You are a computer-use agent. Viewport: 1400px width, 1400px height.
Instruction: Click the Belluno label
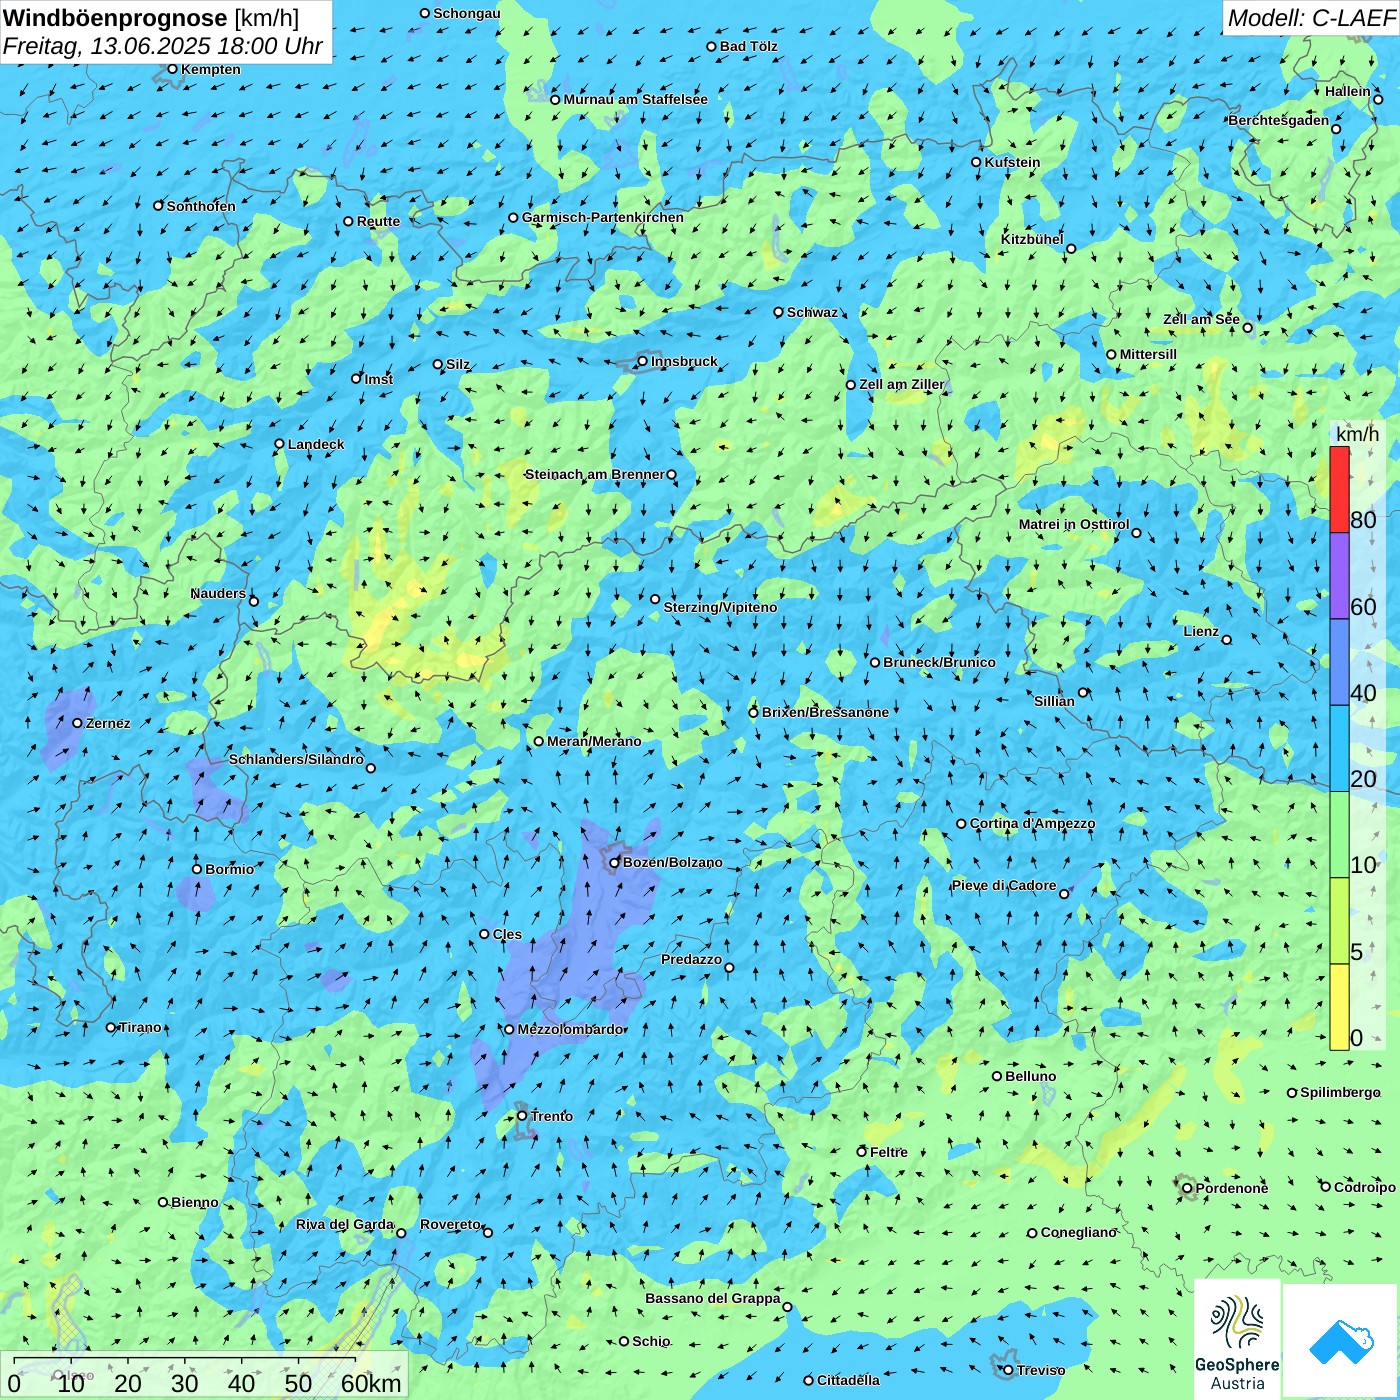(1030, 1076)
